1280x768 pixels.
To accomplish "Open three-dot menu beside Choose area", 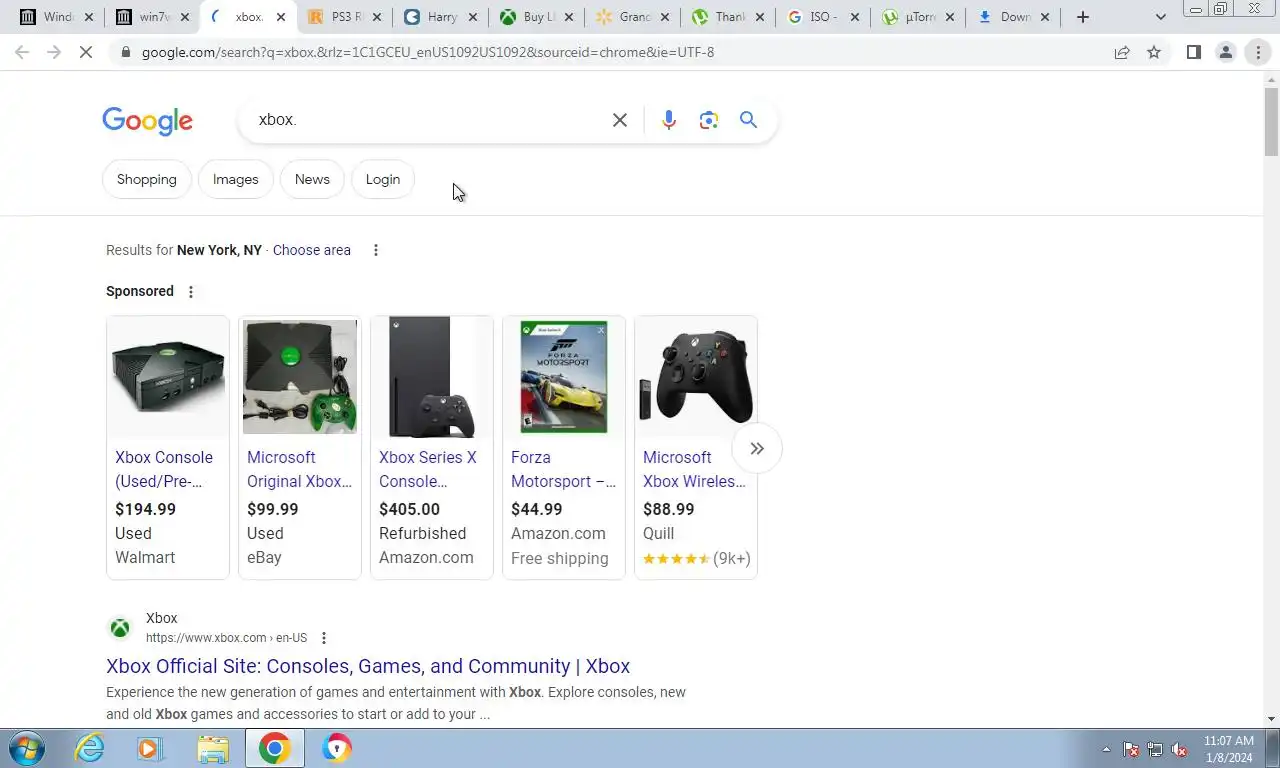I will coord(376,250).
